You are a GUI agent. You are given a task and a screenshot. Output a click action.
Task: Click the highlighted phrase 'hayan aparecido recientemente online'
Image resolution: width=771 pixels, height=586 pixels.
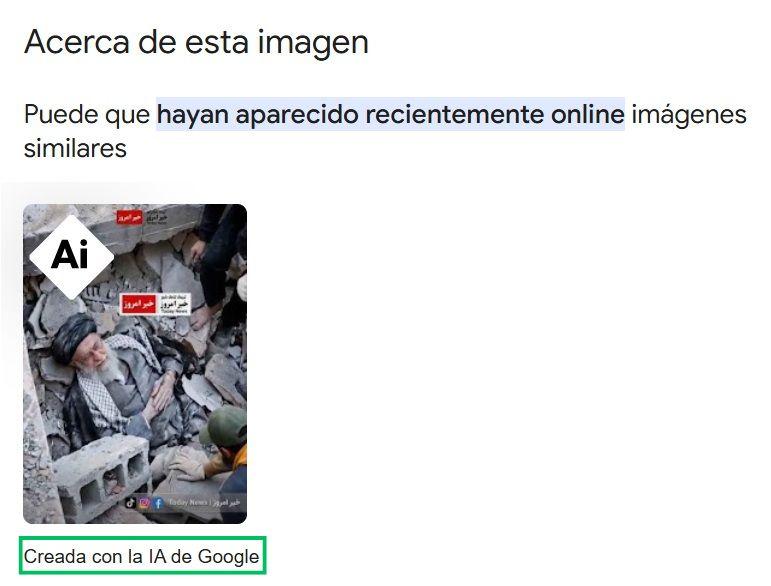pyautogui.click(x=390, y=115)
